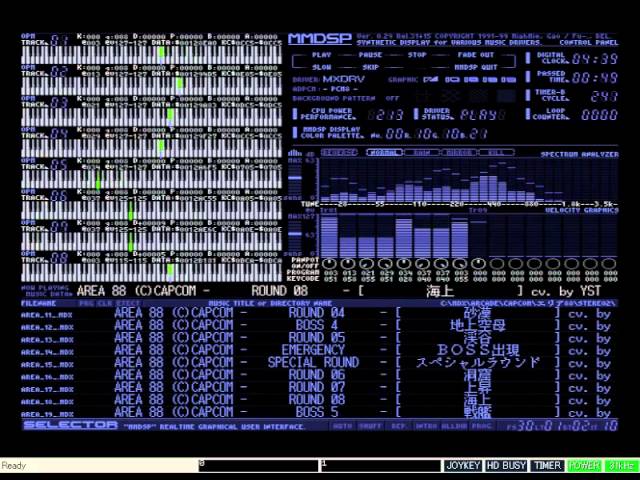The height and width of the screenshot is (480, 640).
Task: Toggle pan pot knob above program 029
Action: point(386,264)
